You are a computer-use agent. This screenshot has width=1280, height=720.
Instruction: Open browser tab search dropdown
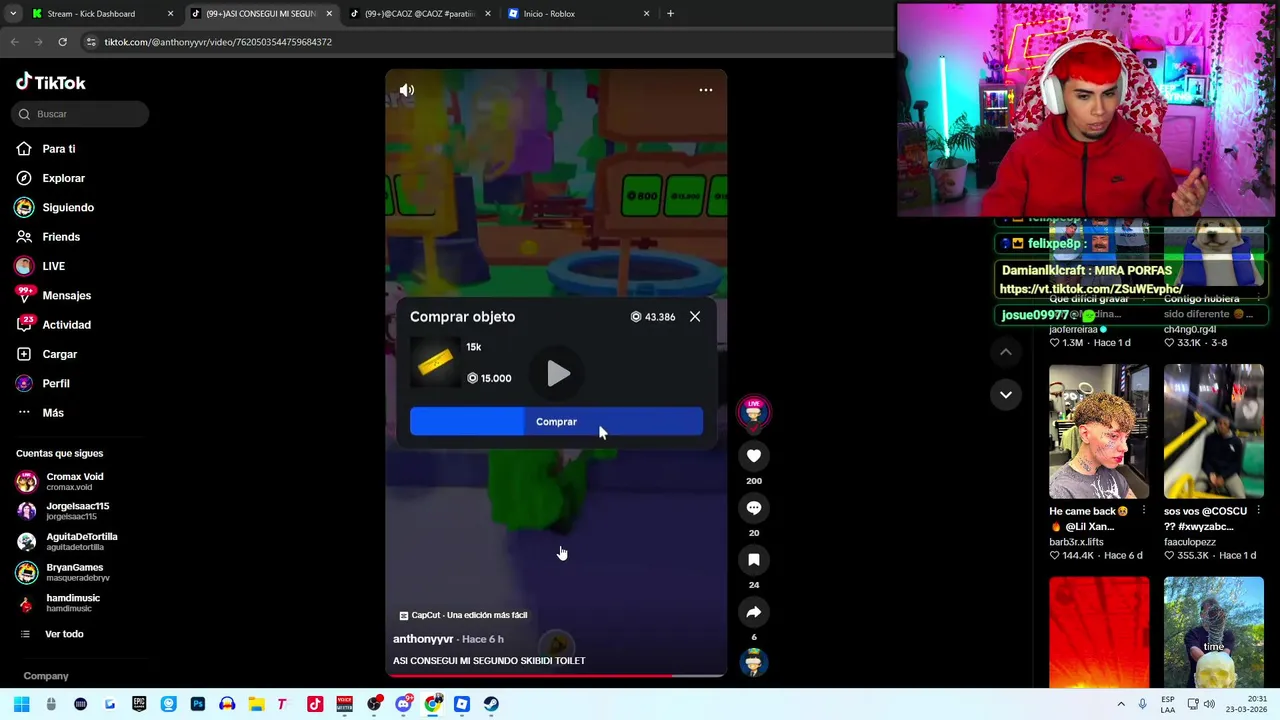pos(12,14)
